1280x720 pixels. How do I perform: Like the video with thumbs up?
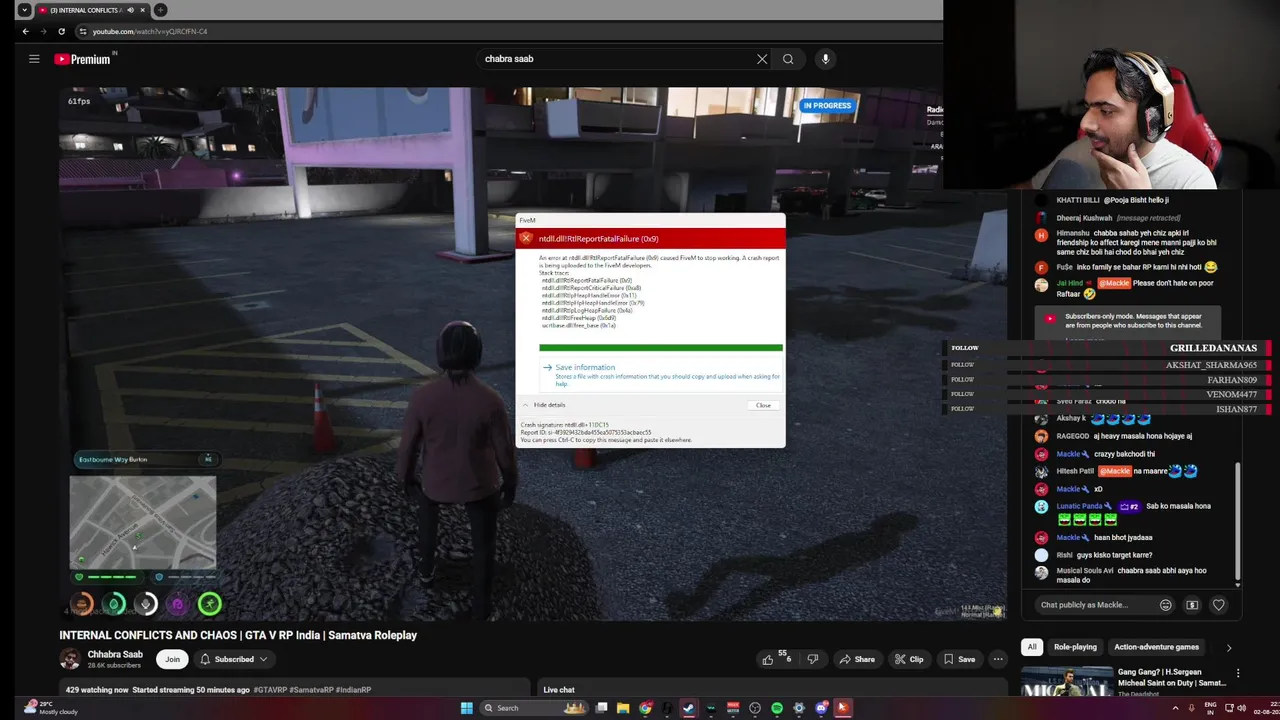tap(768, 659)
